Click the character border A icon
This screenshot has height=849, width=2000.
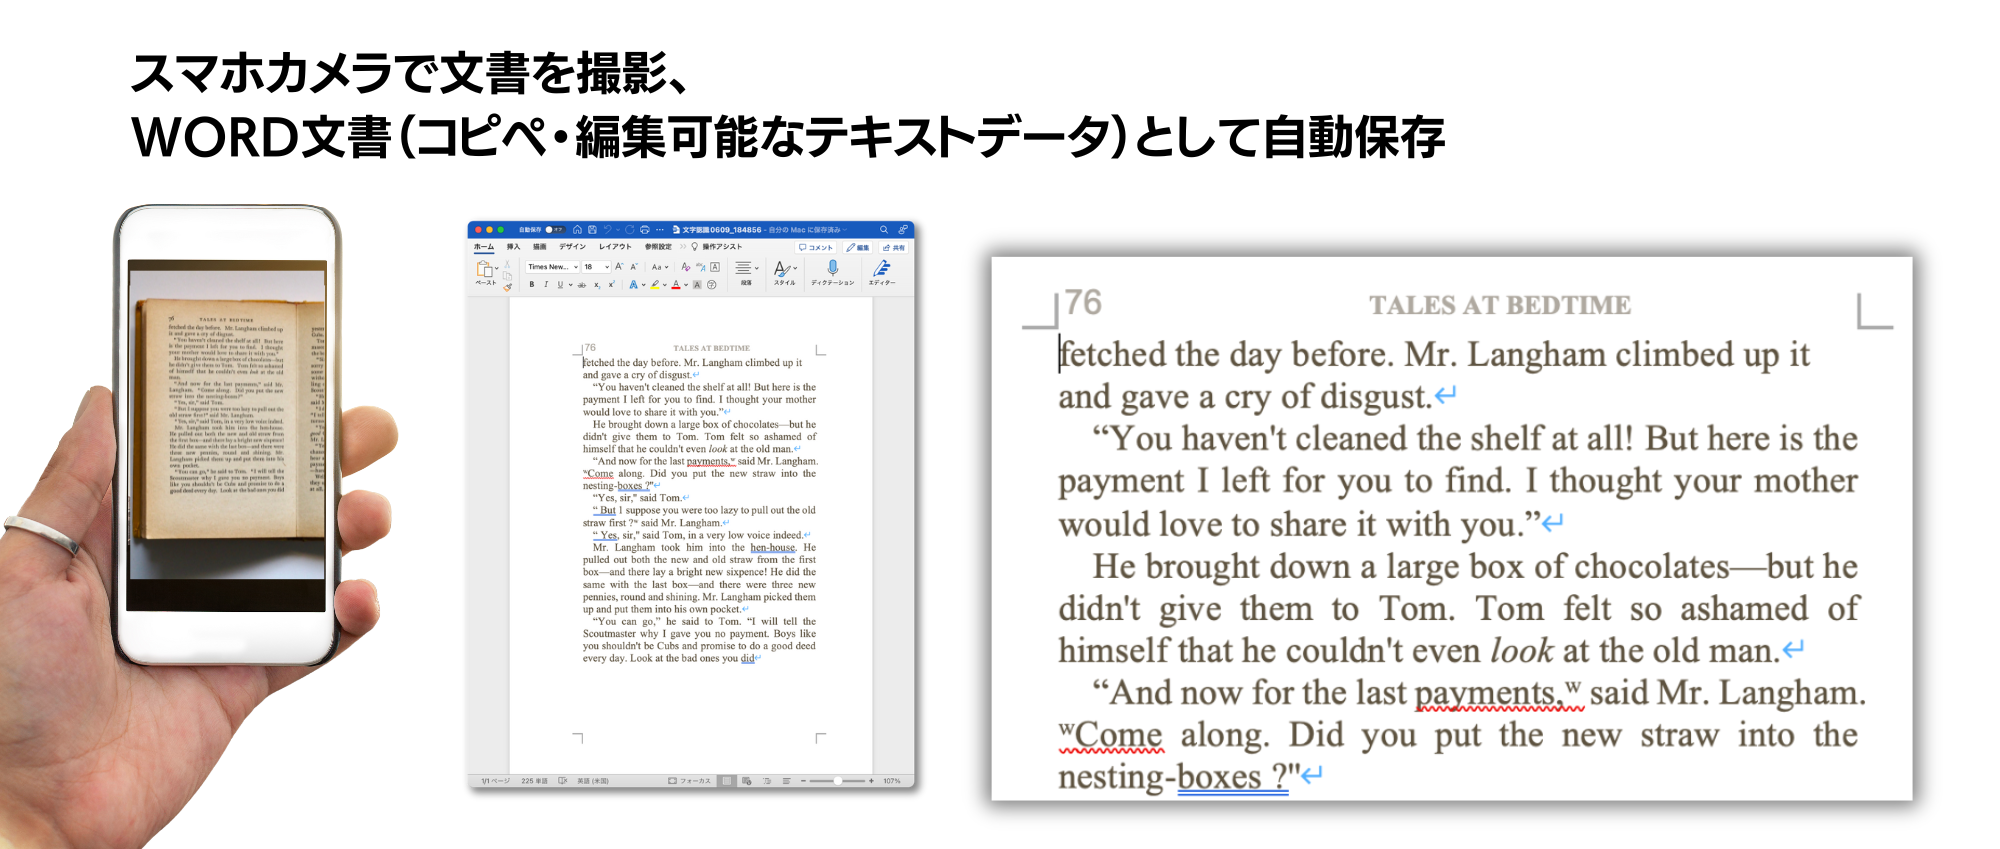tap(715, 267)
